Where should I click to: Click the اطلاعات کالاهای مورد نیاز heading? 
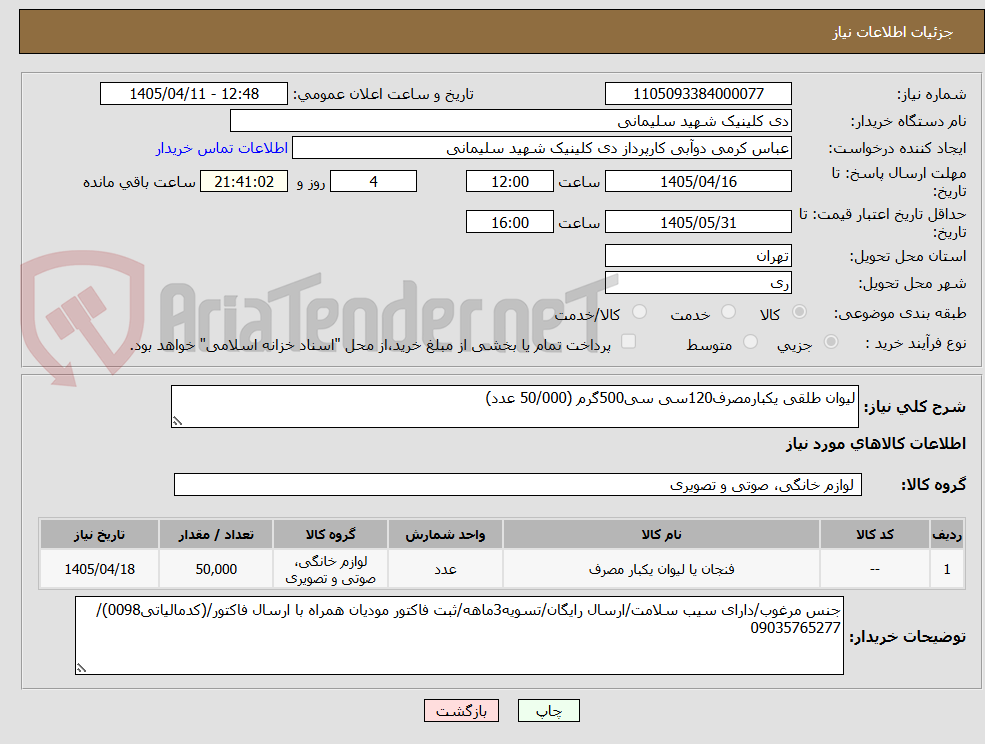coord(876,444)
